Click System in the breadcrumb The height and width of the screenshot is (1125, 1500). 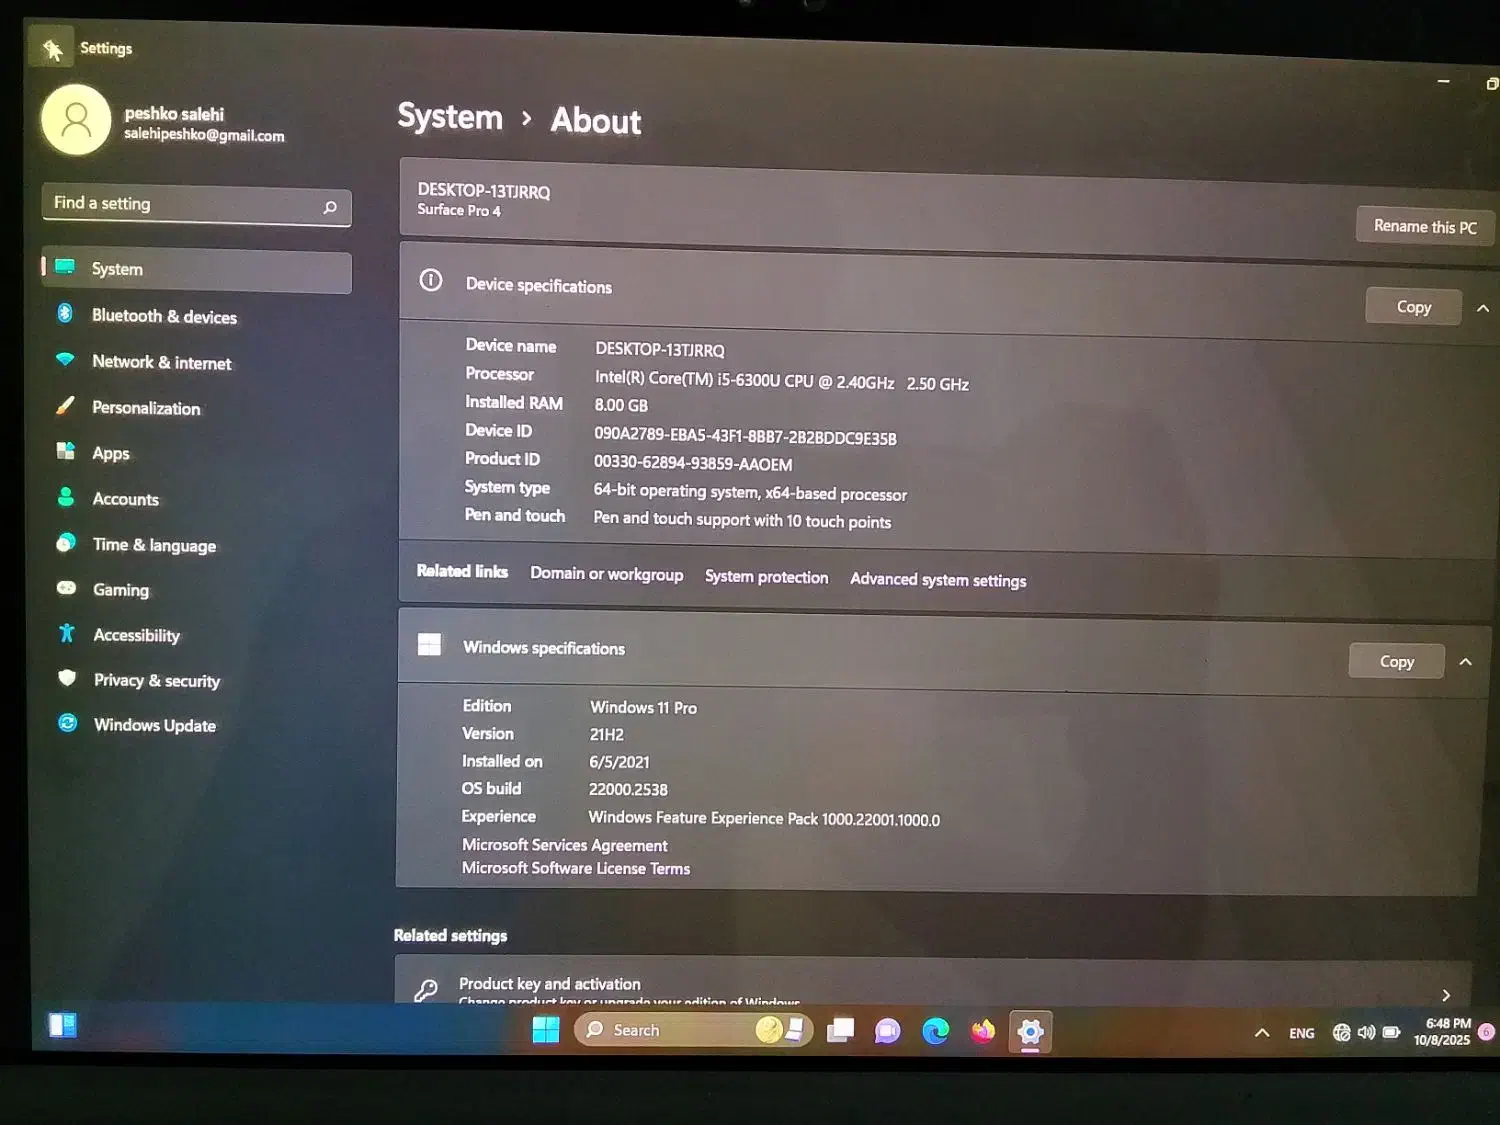pos(450,116)
